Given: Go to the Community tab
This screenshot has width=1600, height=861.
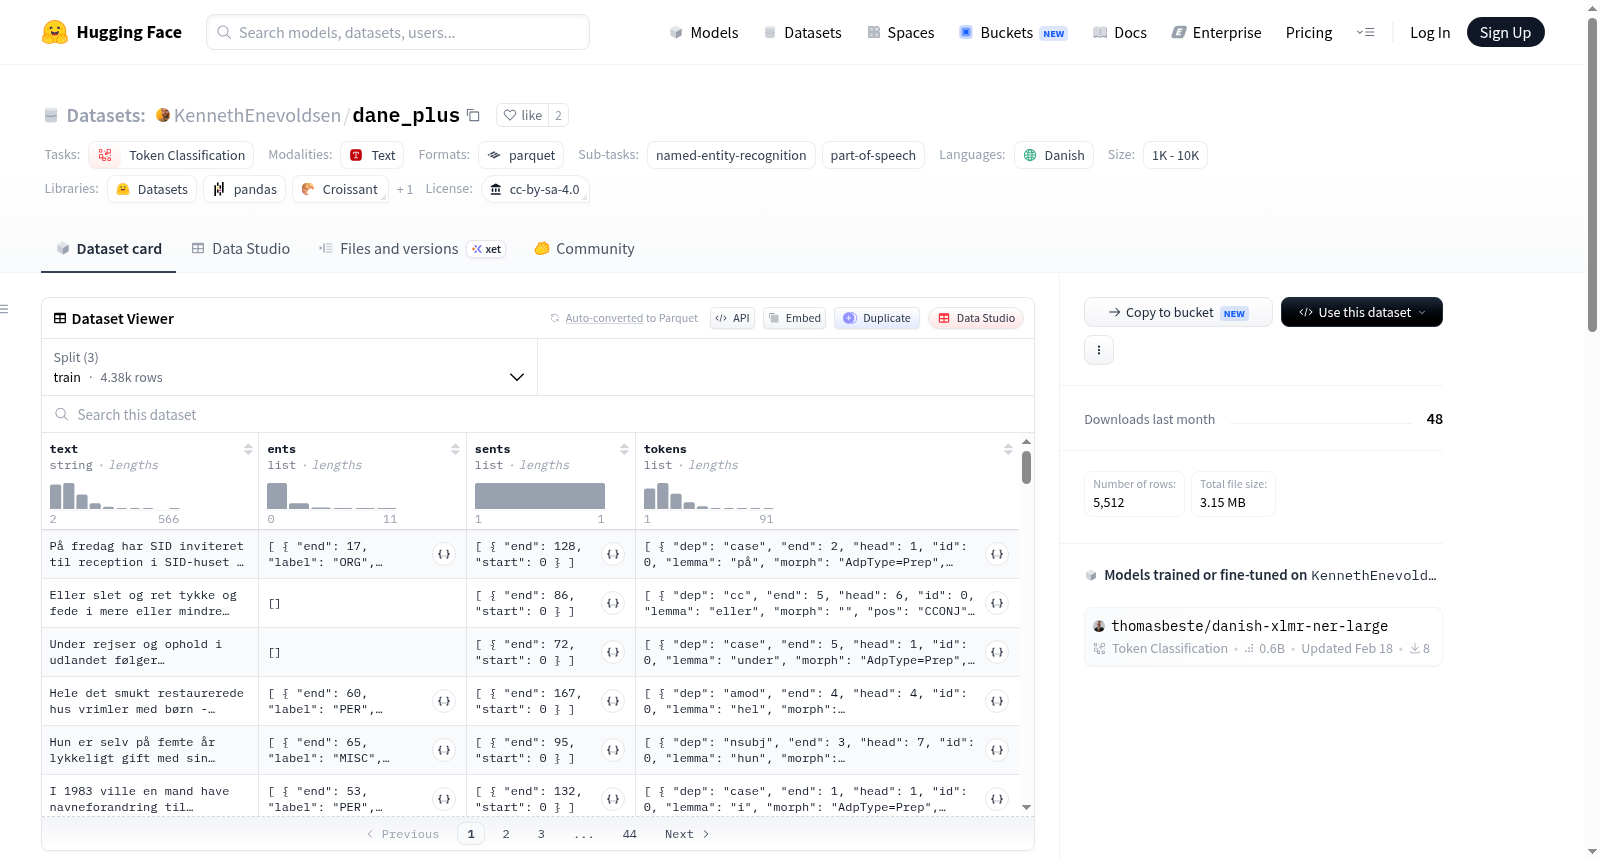Looking at the screenshot, I should [585, 249].
